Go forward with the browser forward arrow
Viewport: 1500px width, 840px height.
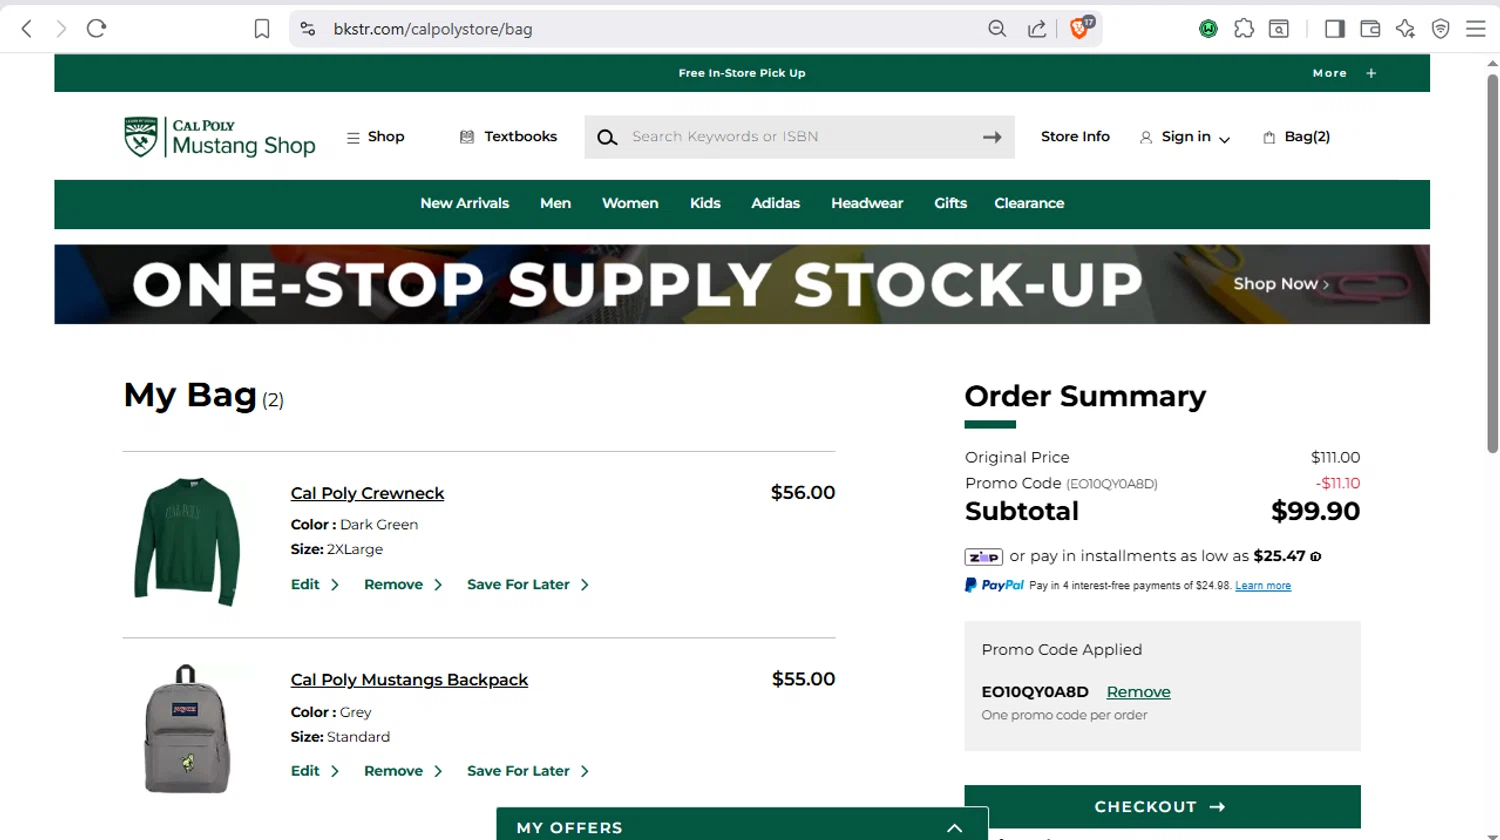tap(61, 29)
